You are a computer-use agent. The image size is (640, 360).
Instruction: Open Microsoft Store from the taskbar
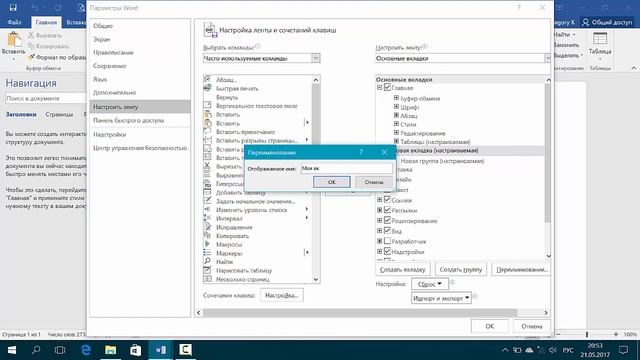click(x=136, y=350)
